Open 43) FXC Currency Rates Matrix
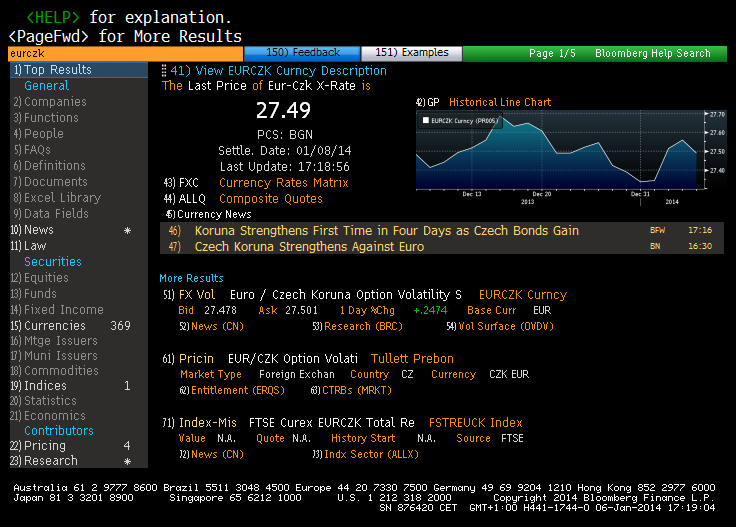The height and width of the screenshot is (527, 736). (x=256, y=183)
